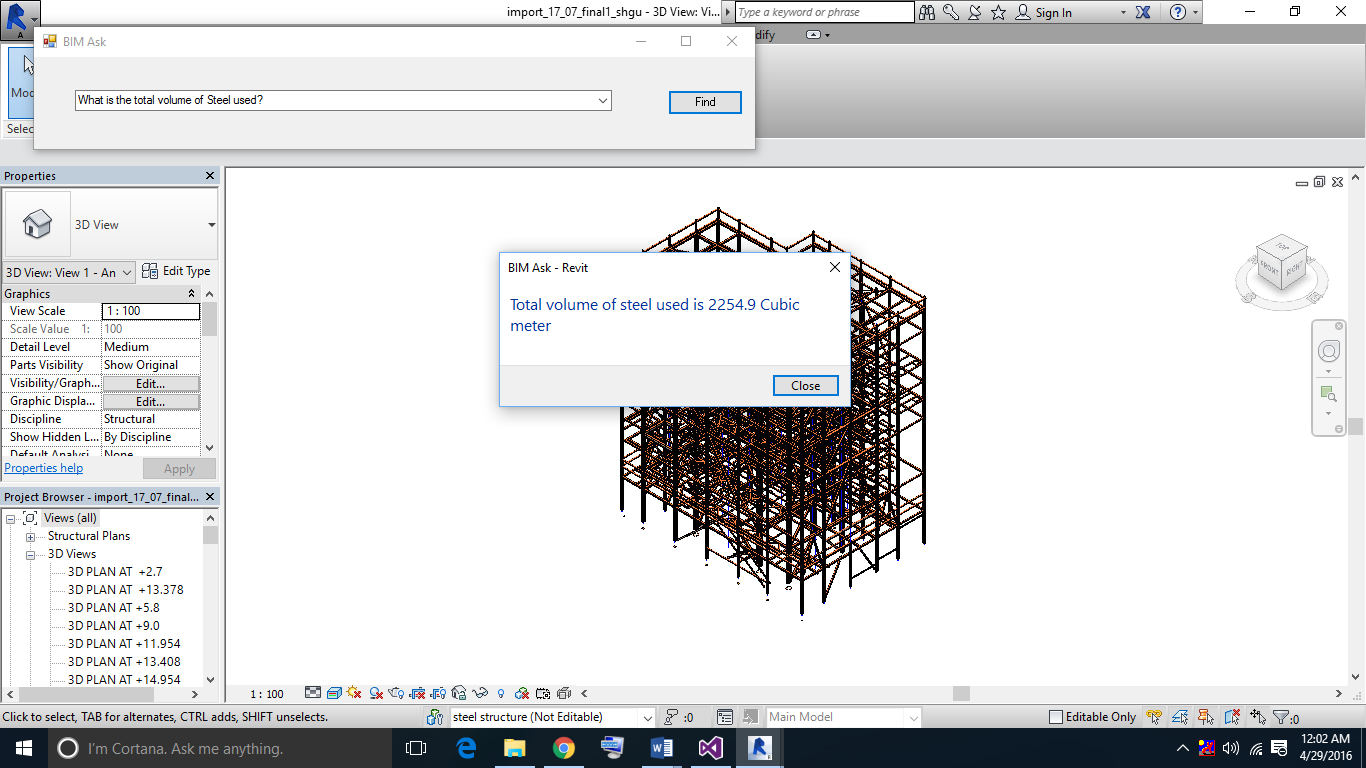Collapse the 3D Views tree node
1366x768 pixels.
point(30,555)
